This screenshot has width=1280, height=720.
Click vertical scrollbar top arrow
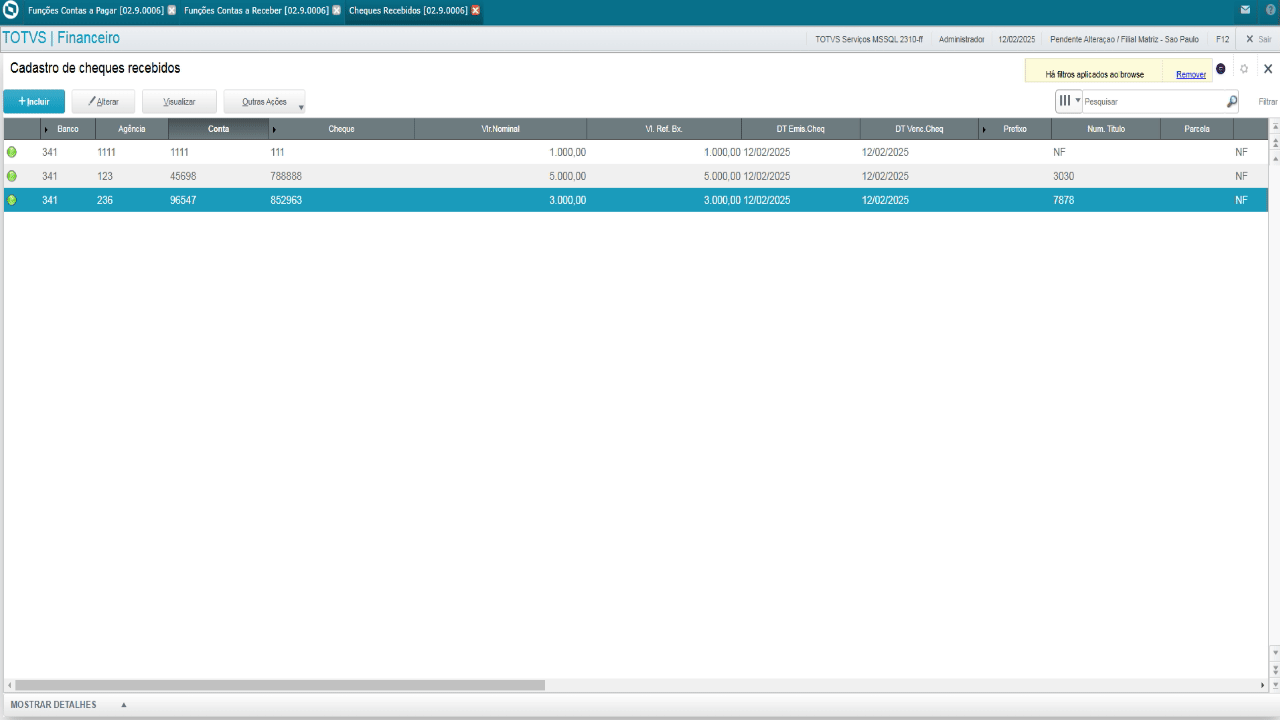(x=1274, y=126)
